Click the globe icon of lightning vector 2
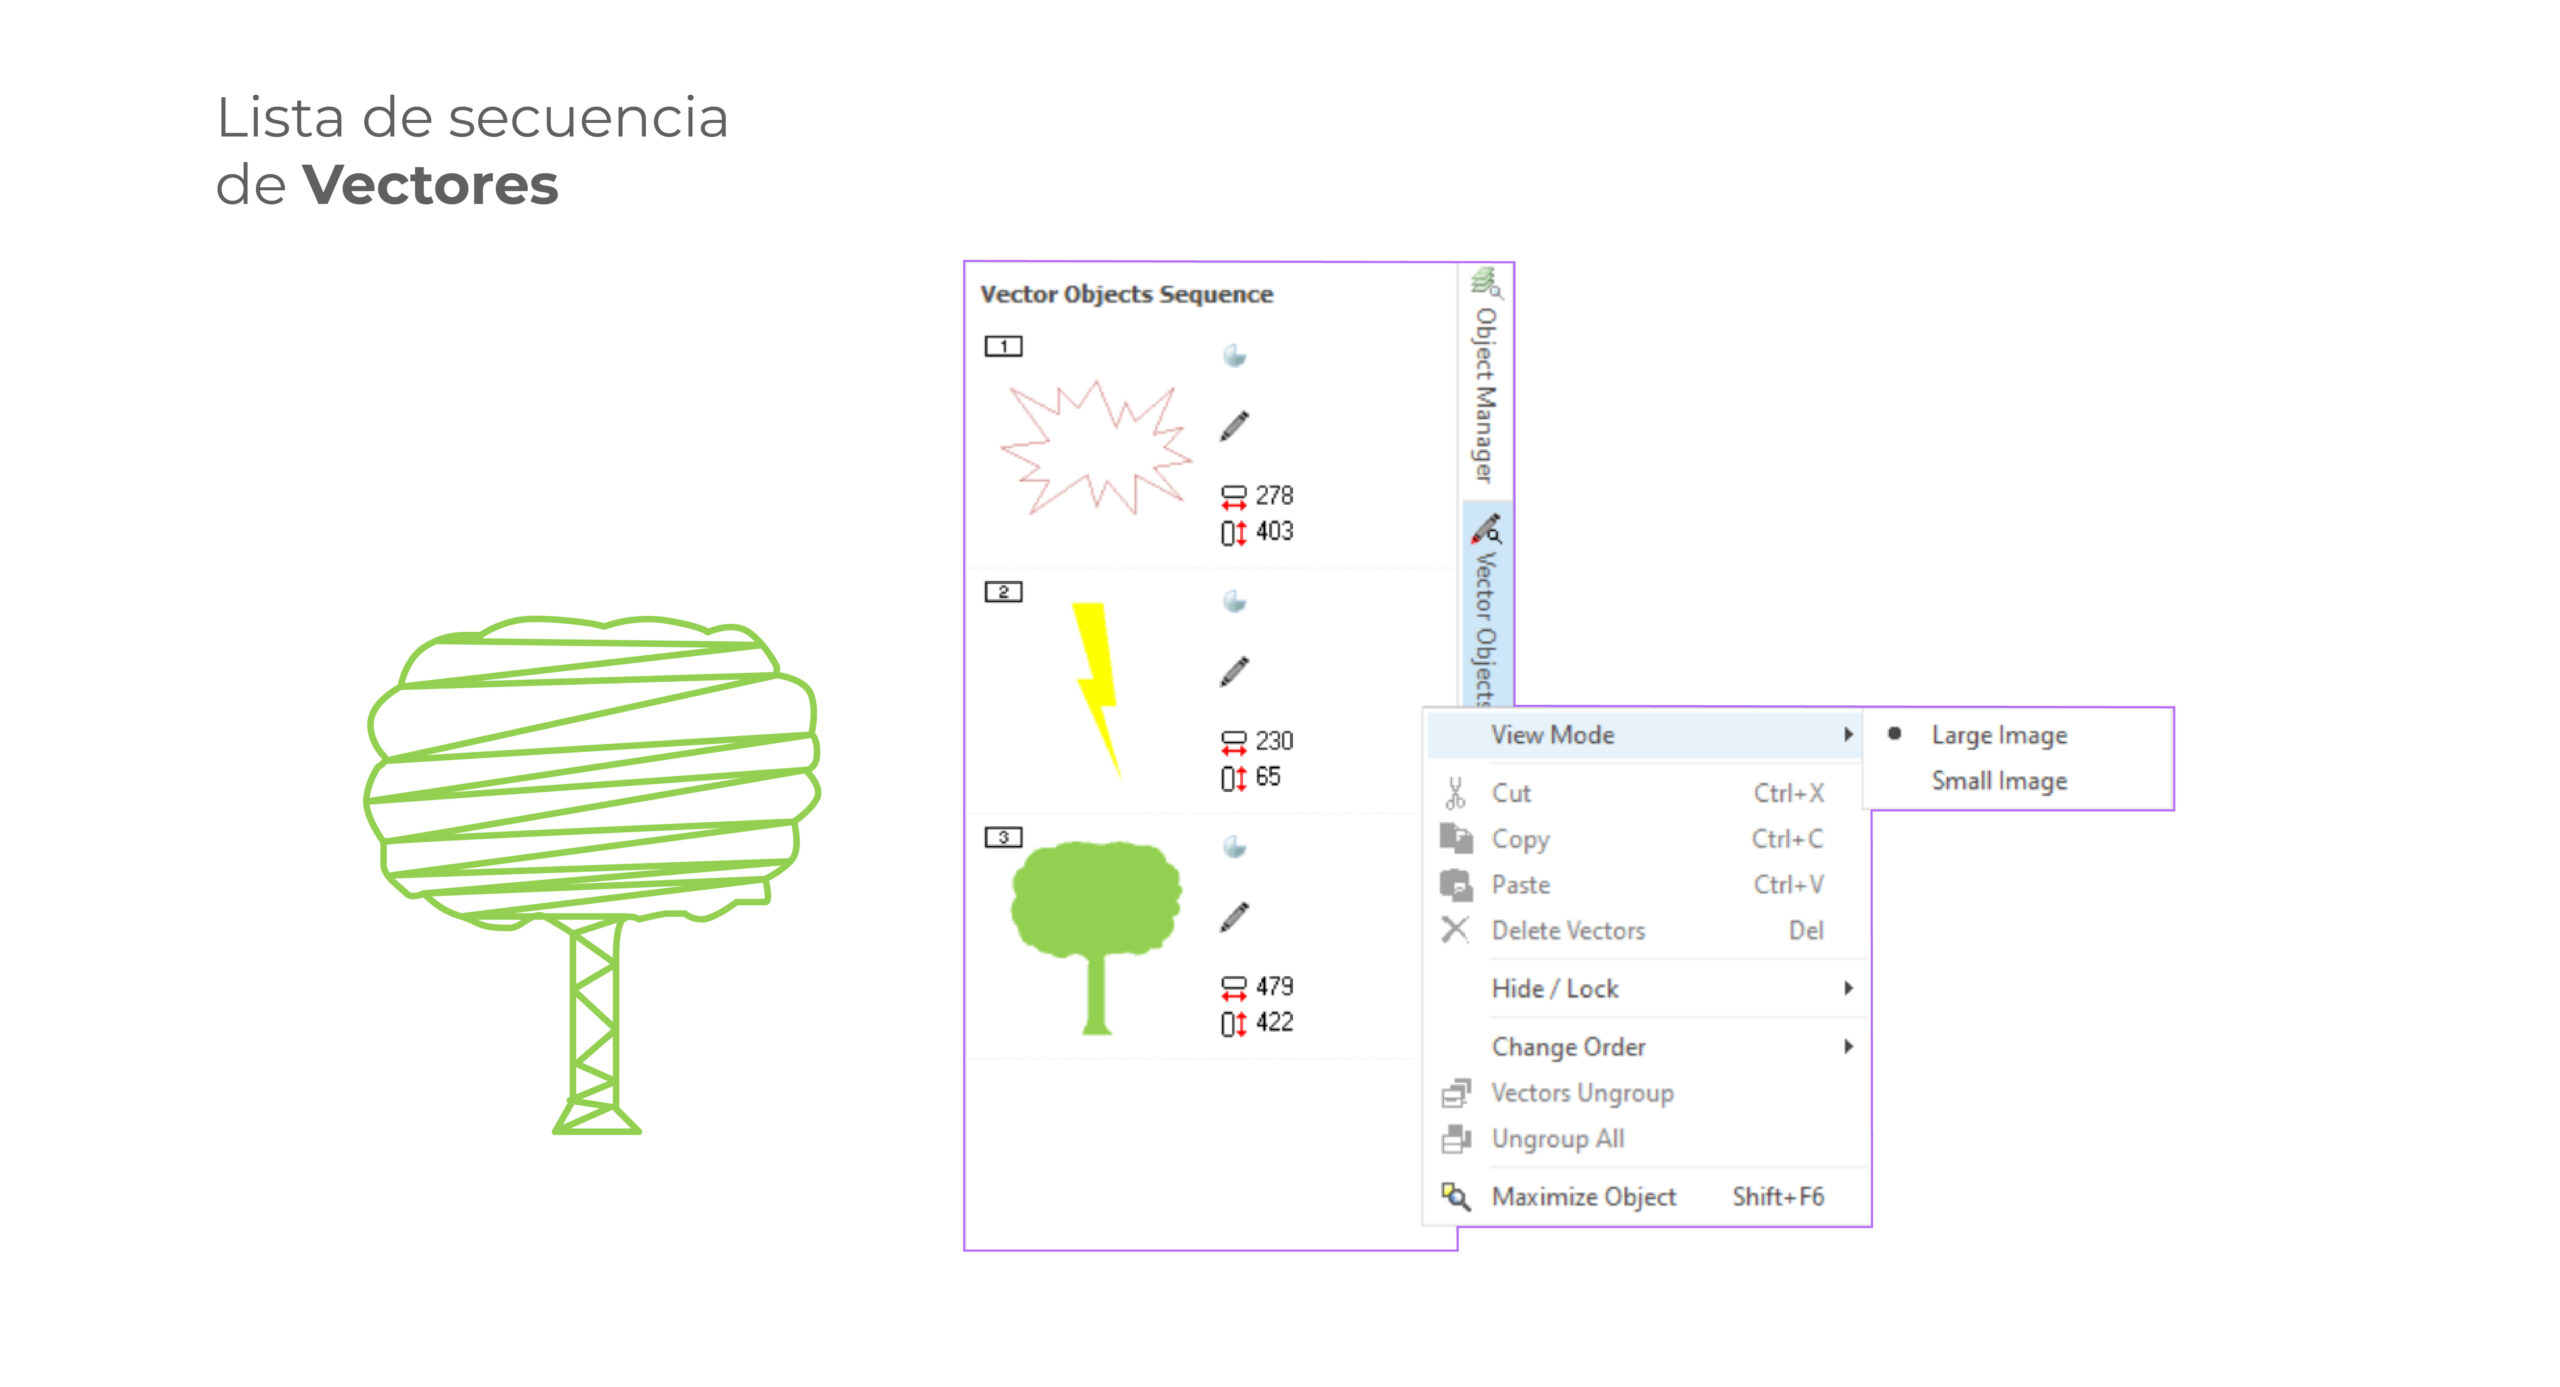Image resolution: width=2560 pixels, height=1387 pixels. click(x=1234, y=601)
